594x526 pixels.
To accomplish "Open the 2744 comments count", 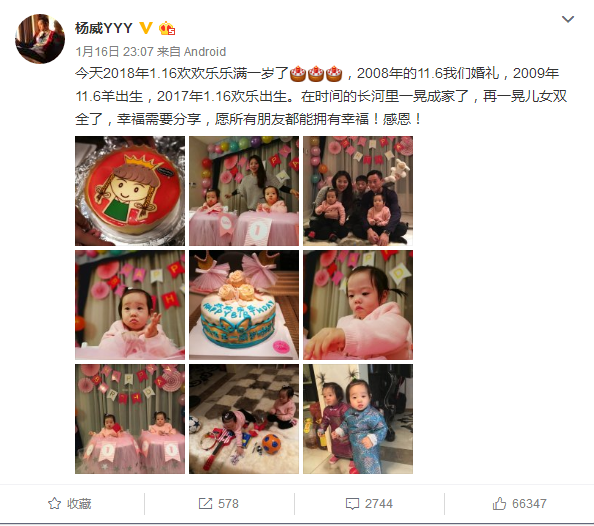I will point(379,504).
